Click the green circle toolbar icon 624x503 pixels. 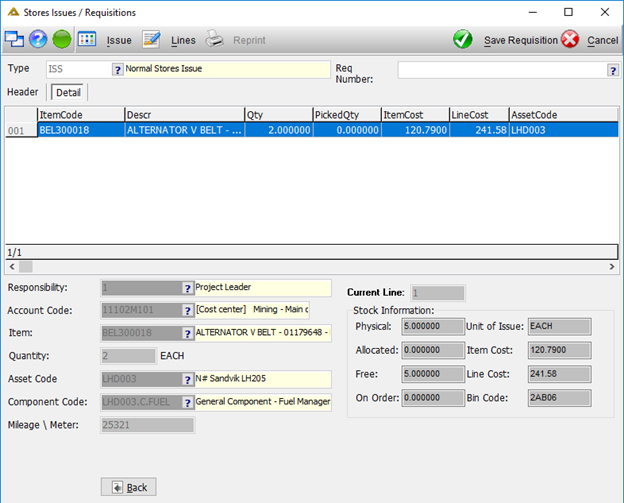(x=62, y=39)
